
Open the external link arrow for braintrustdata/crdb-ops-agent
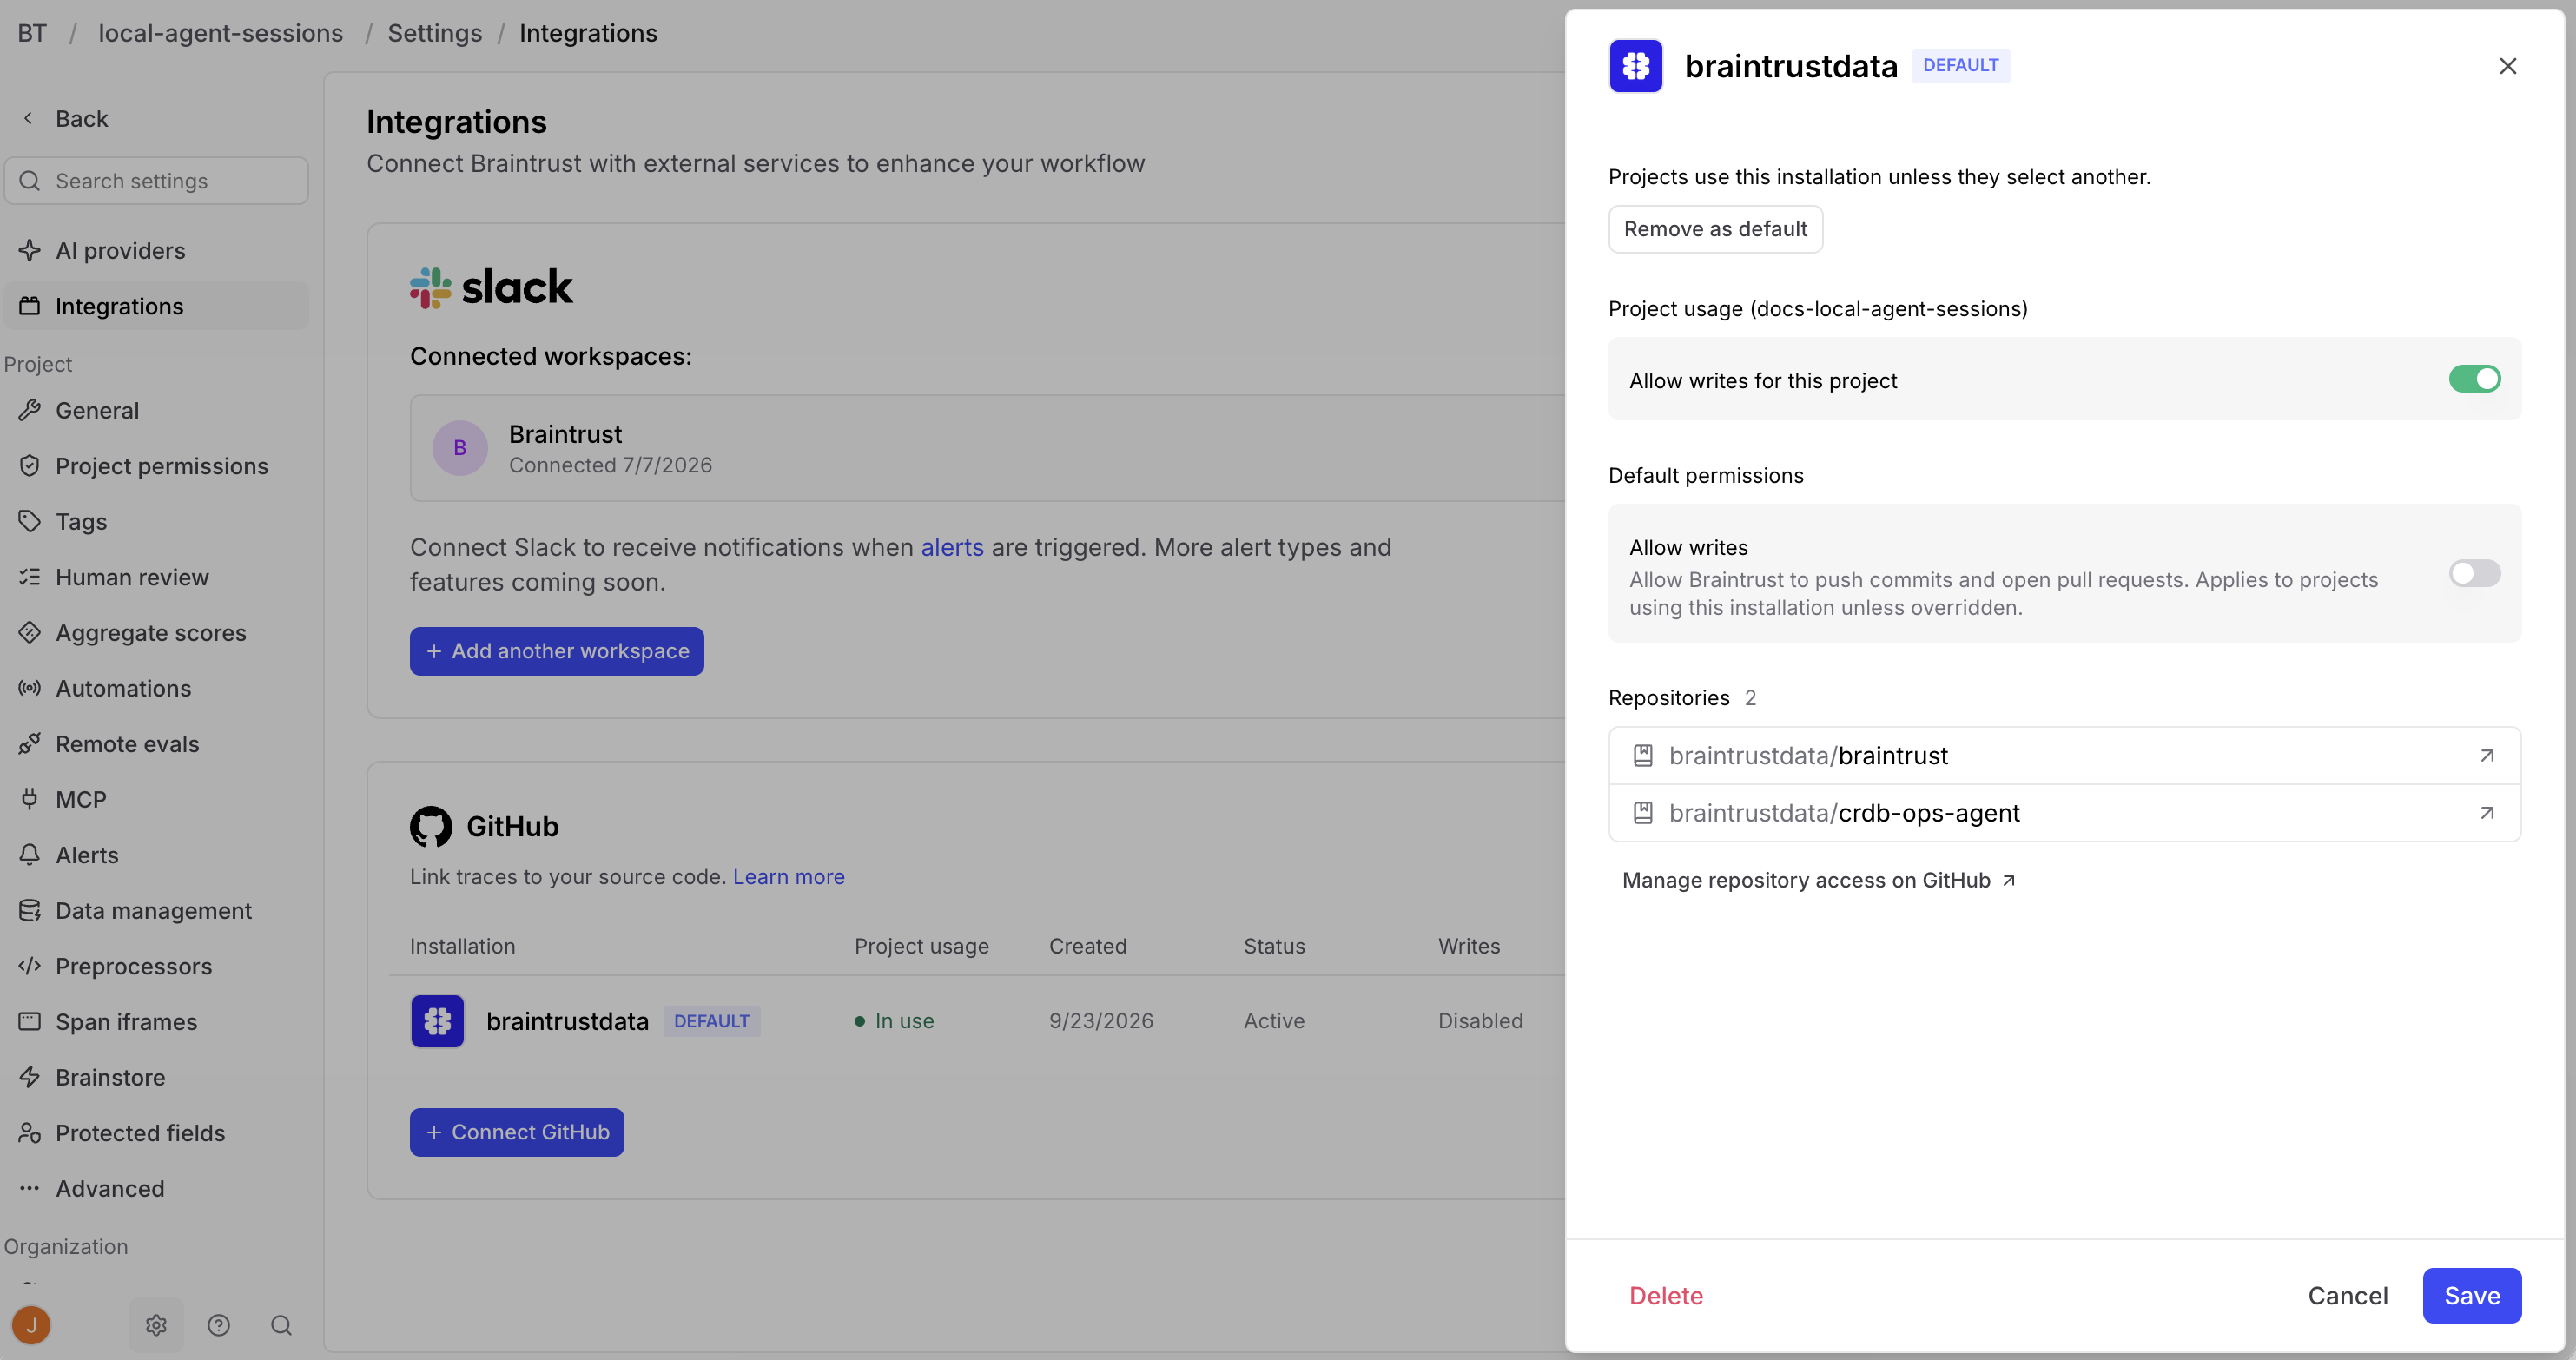click(x=2486, y=813)
